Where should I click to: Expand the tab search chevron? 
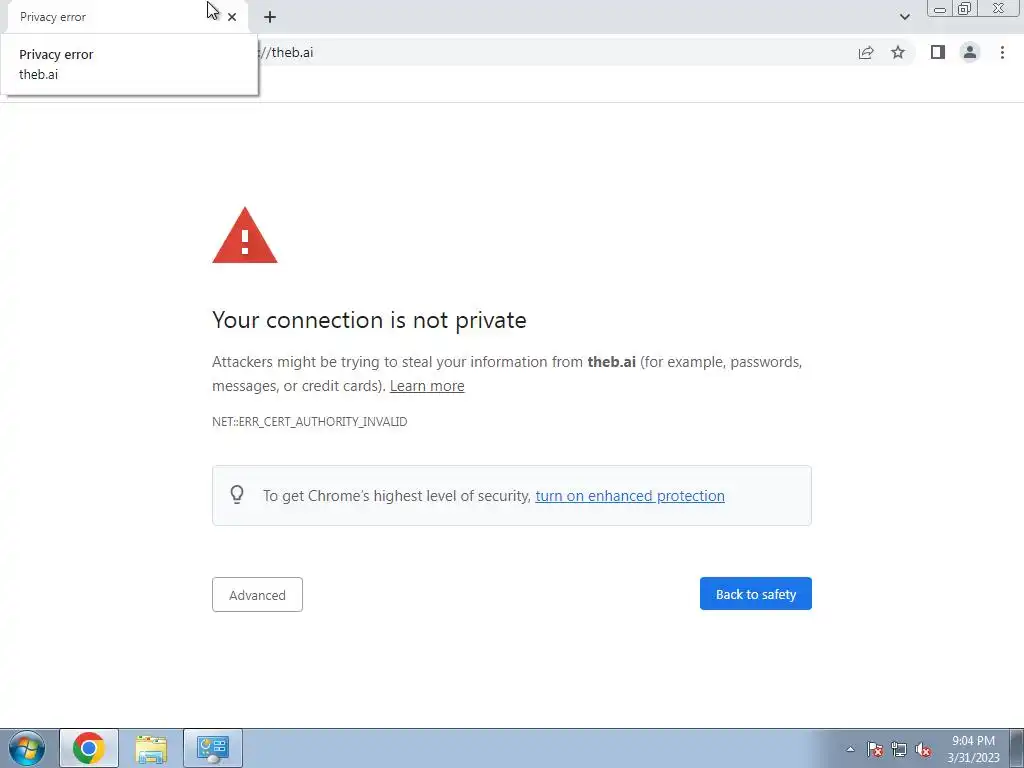(904, 17)
